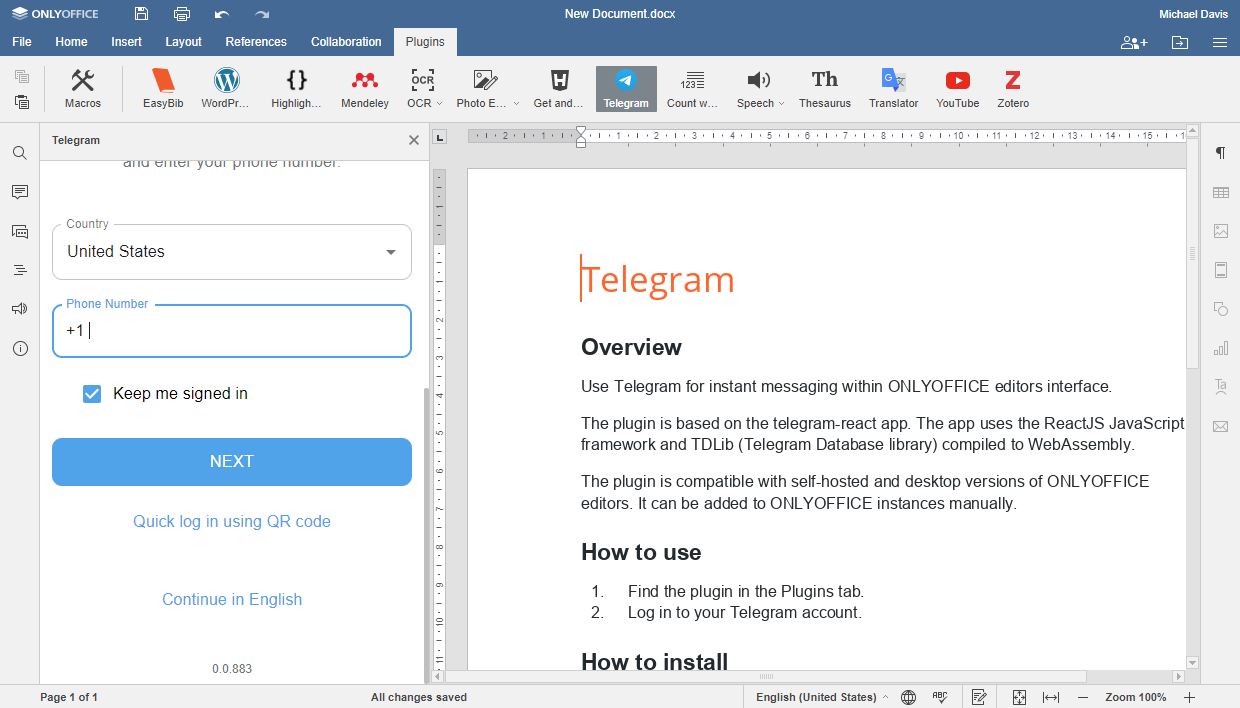Open the Search panel in left sidebar
The height and width of the screenshot is (708, 1240).
(x=20, y=153)
